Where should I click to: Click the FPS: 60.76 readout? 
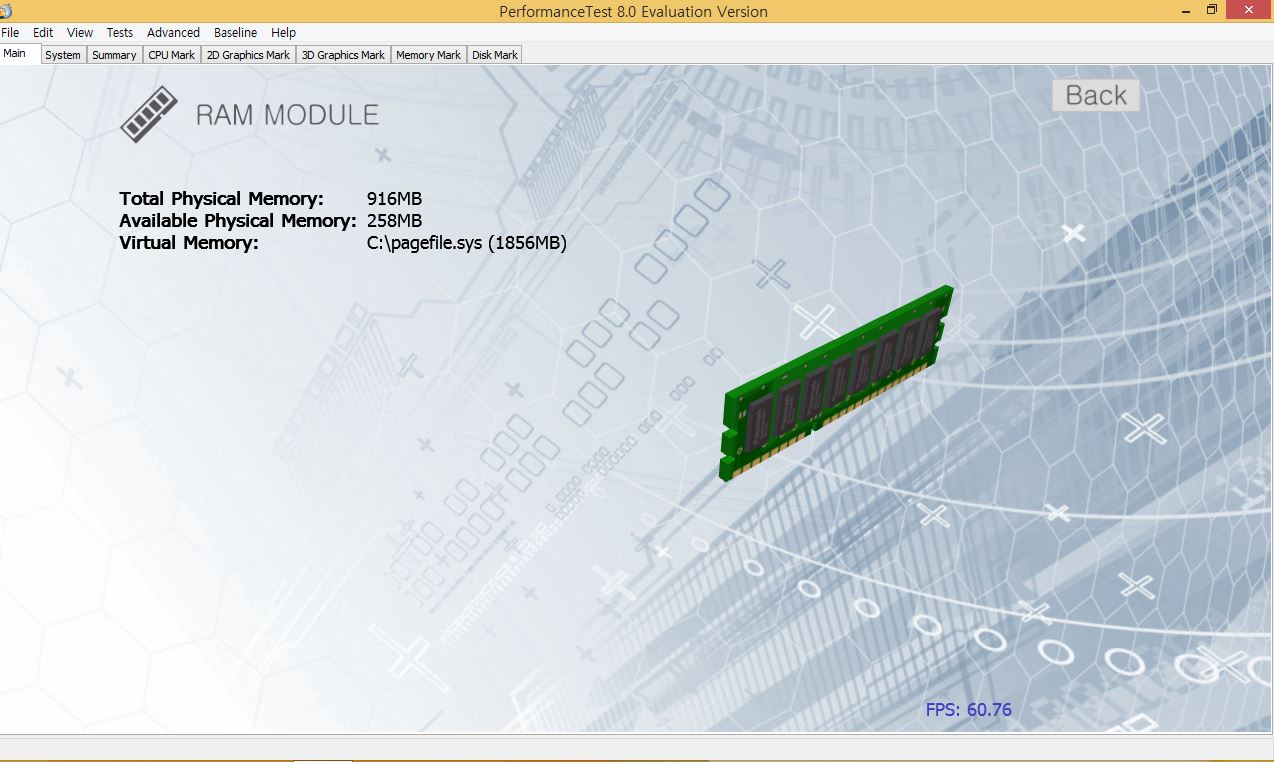pyautogui.click(x=969, y=710)
